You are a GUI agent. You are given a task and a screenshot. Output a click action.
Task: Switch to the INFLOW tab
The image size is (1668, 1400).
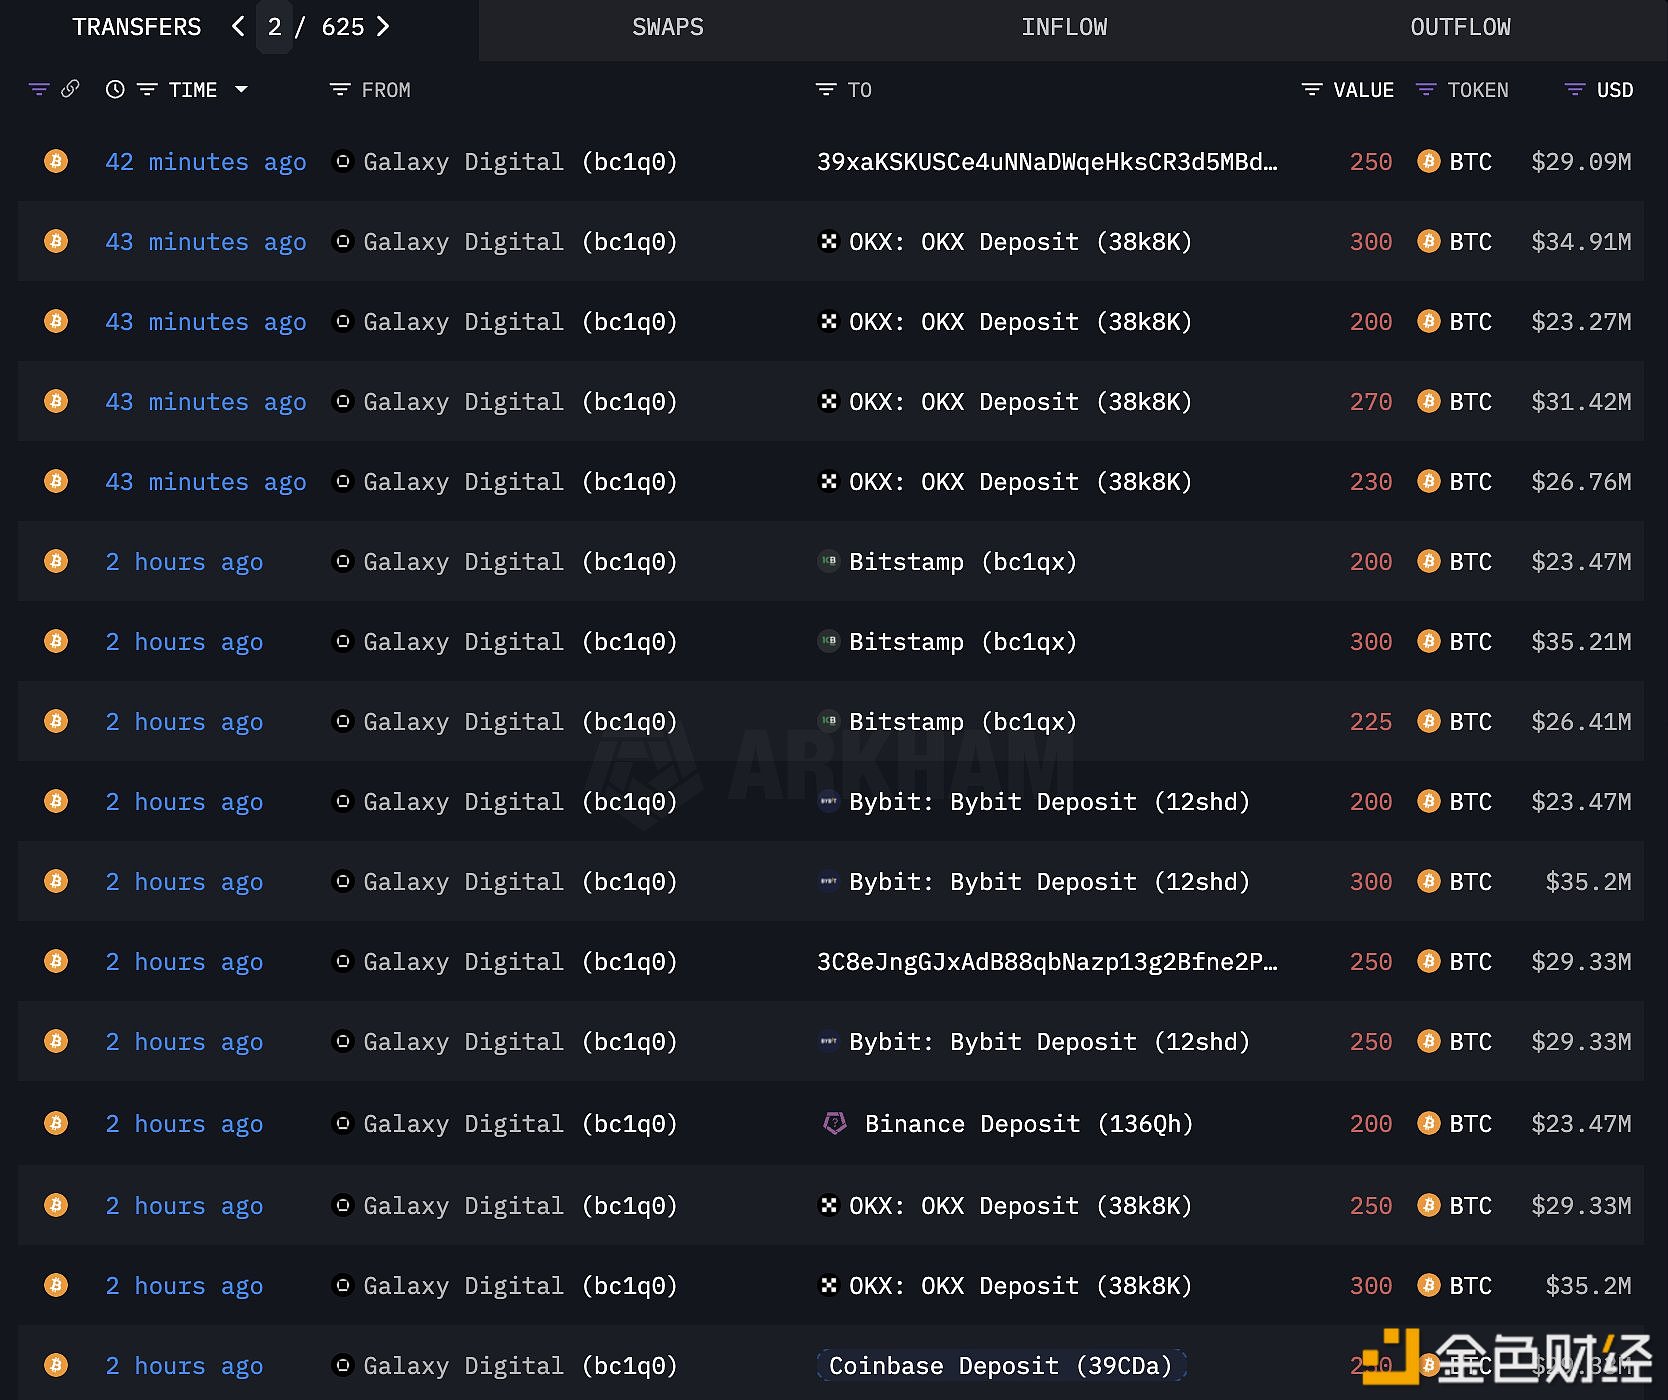[1063, 28]
